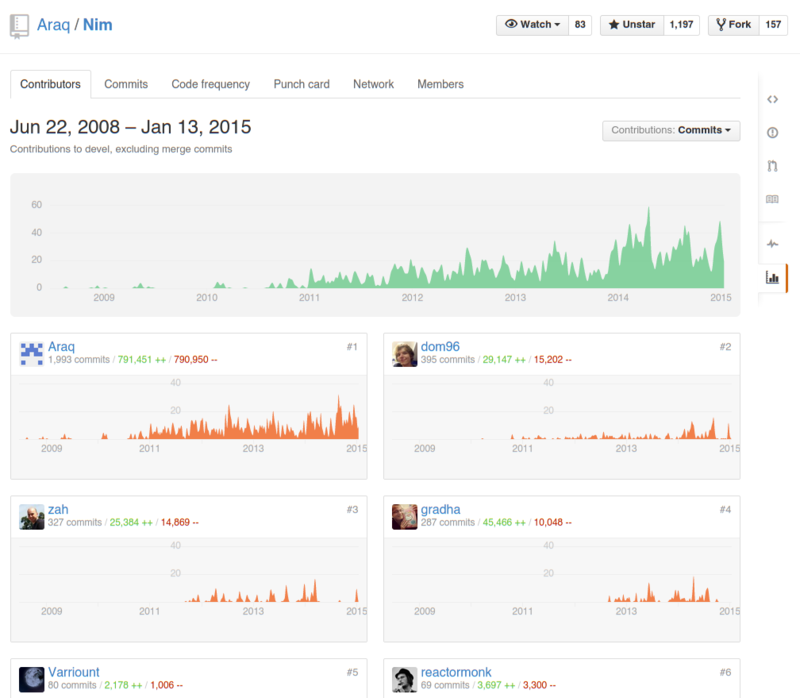Open gradha's 287 commits link
The width and height of the screenshot is (800, 698).
click(447, 522)
